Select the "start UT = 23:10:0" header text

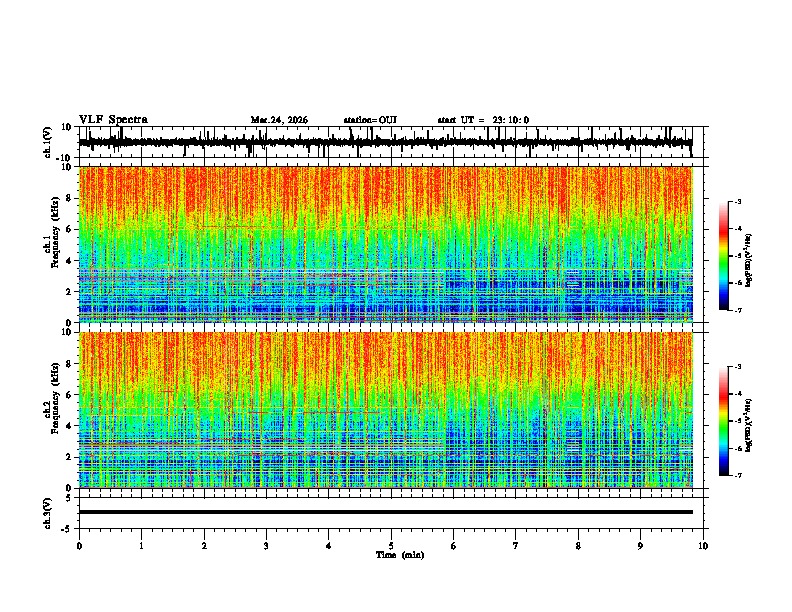tap(483, 120)
